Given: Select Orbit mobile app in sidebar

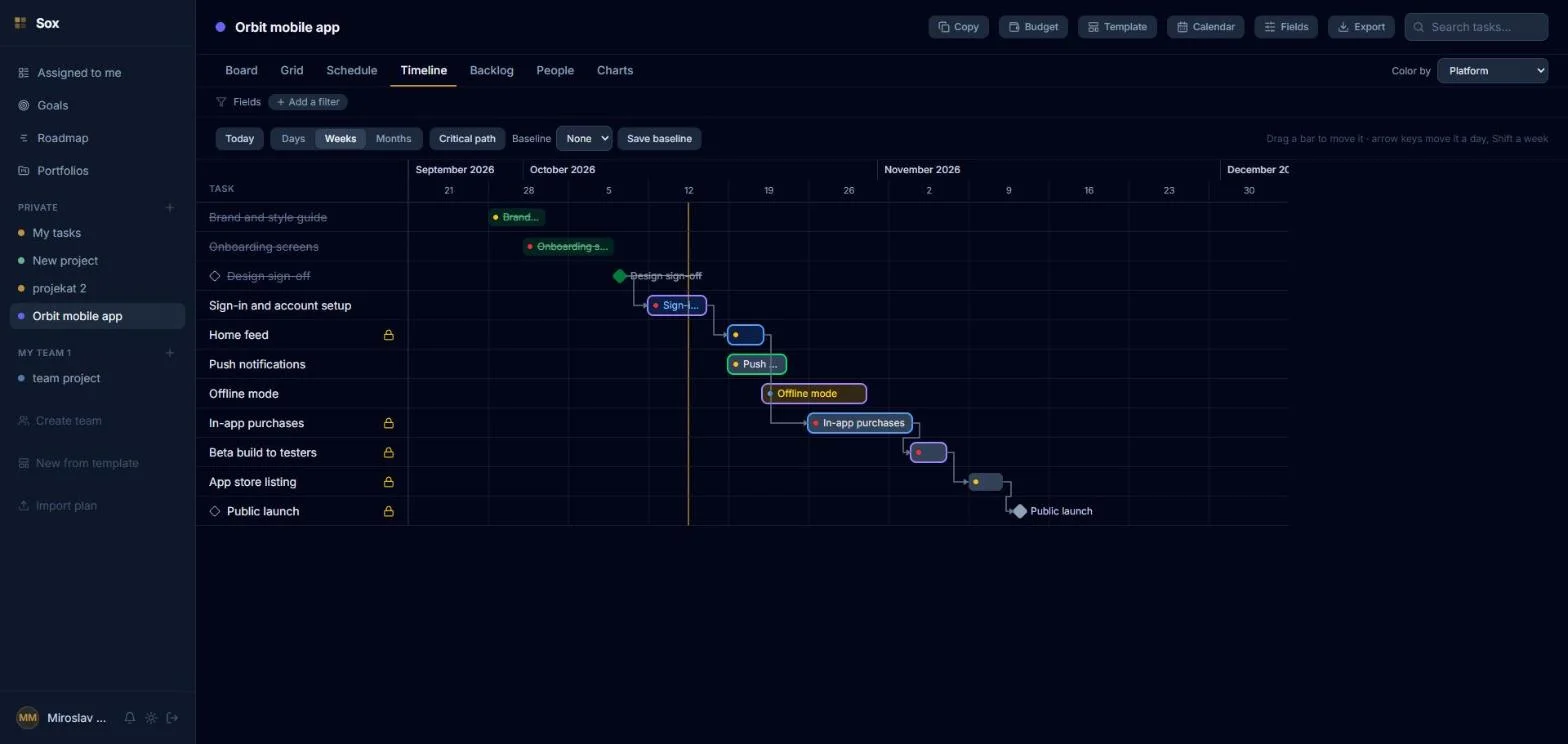Looking at the screenshot, I should [x=97, y=316].
